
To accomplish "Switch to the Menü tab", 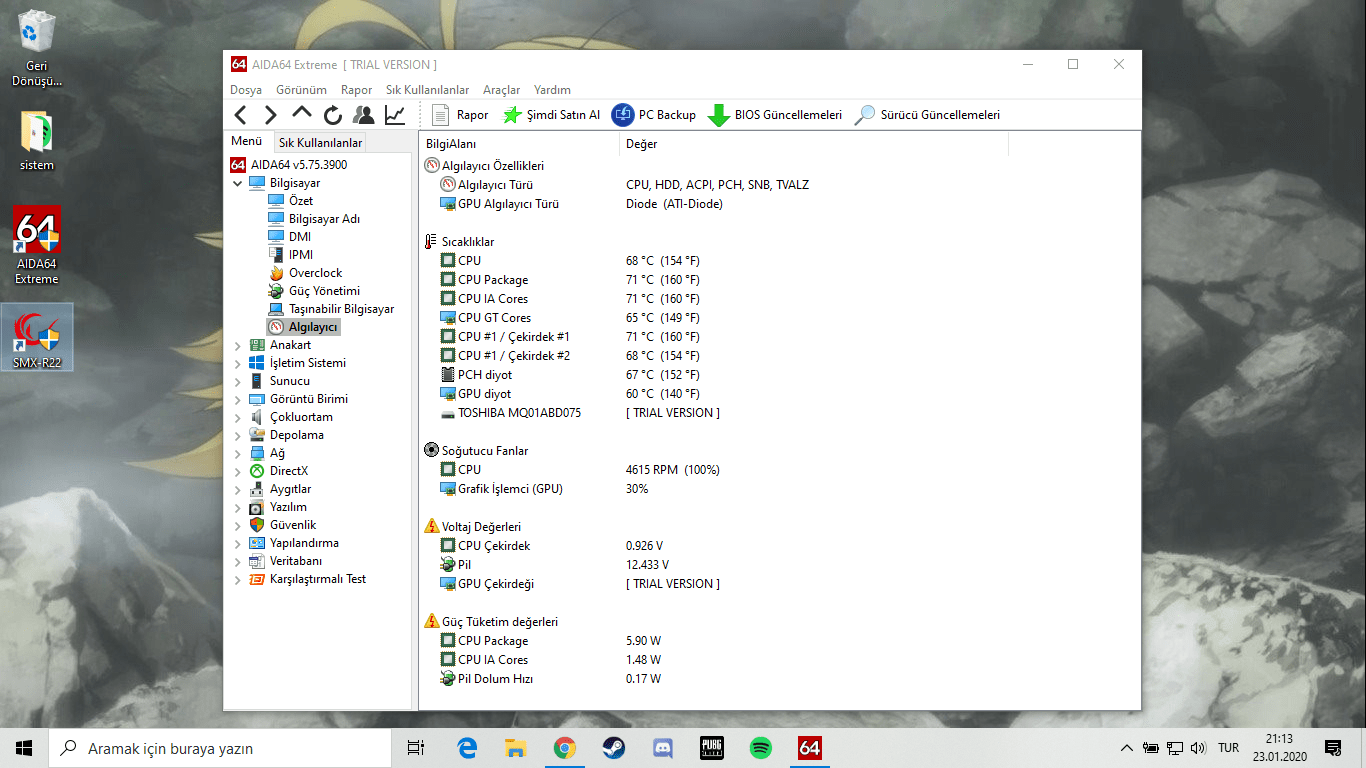I will 246,142.
